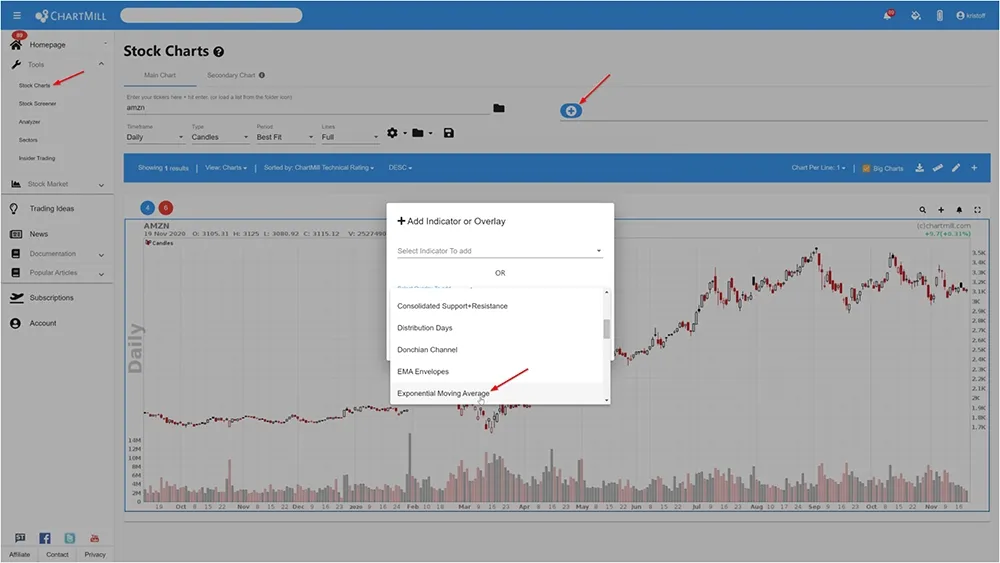Click the search bar in the header
The image size is (1000, 563).
click(x=211, y=15)
